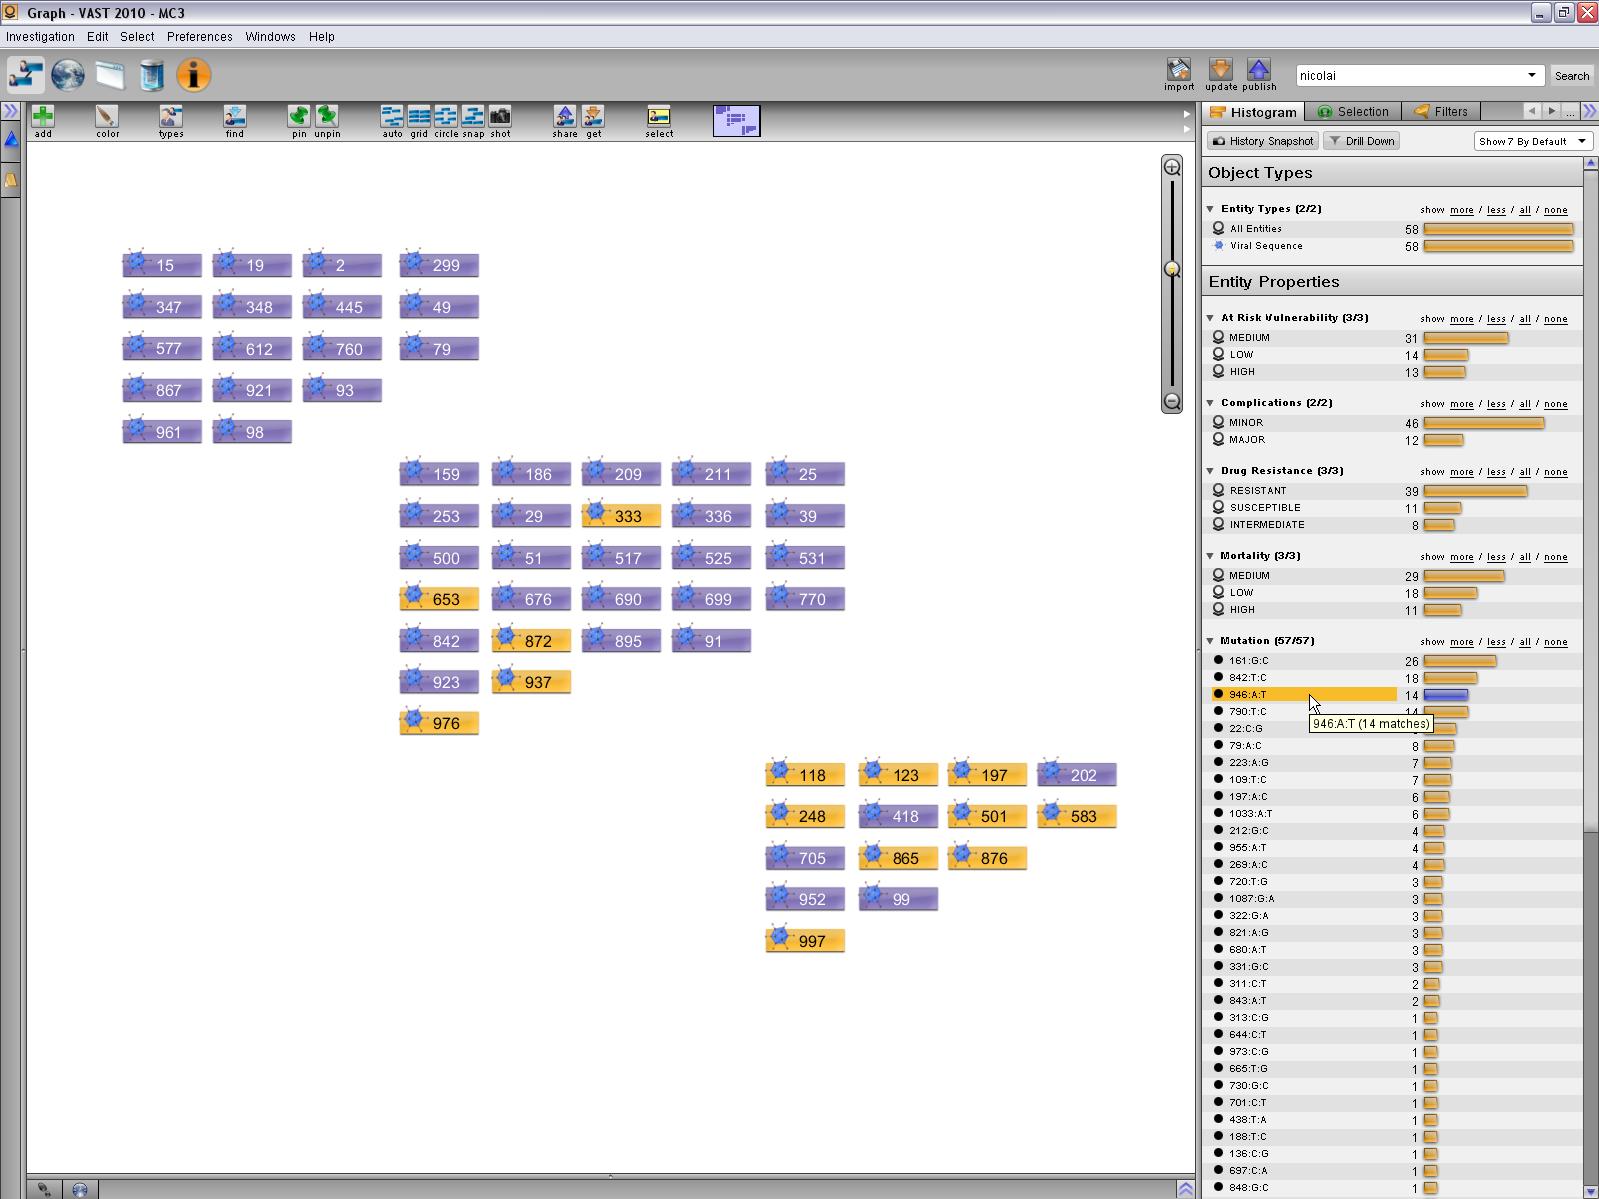1599x1199 pixels.
Task: Click the zoom slider handle on graph
Action: click(1172, 269)
